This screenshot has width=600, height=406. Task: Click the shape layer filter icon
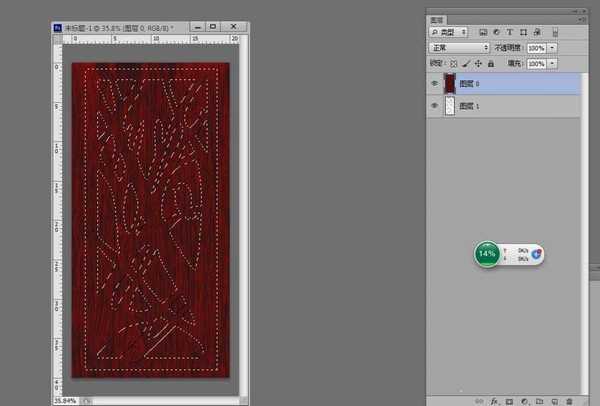[x=524, y=32]
